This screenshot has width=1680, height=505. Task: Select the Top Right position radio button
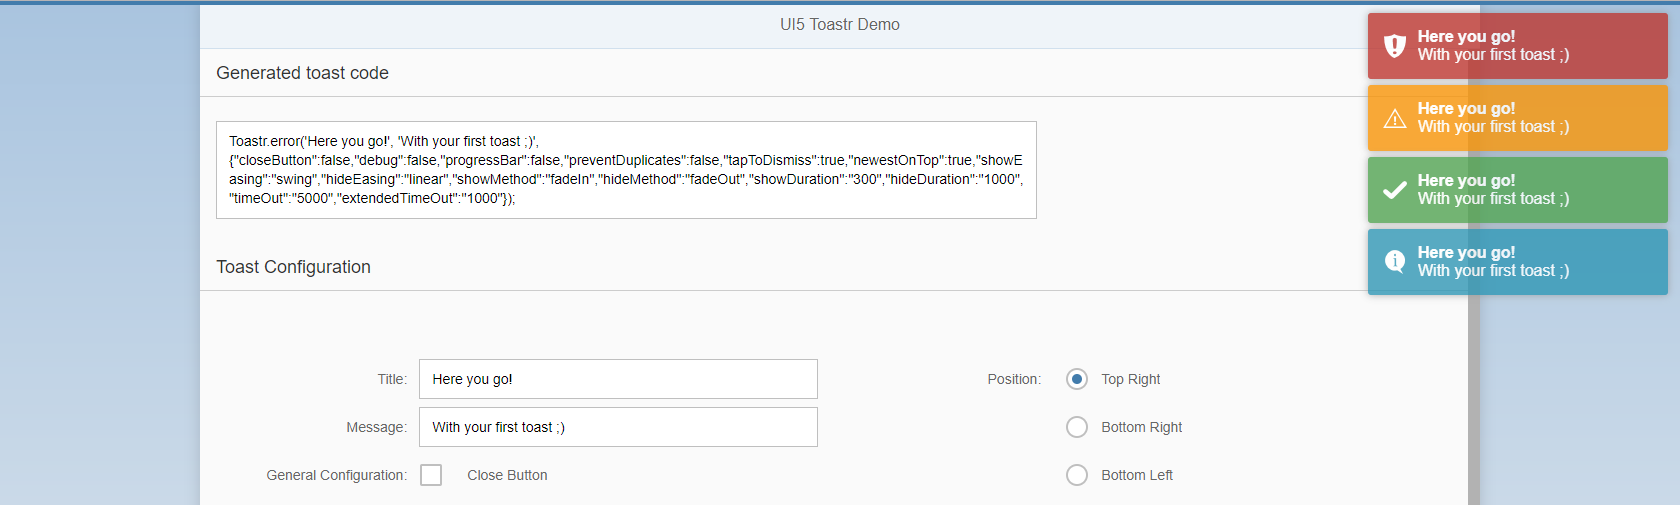tap(1077, 379)
